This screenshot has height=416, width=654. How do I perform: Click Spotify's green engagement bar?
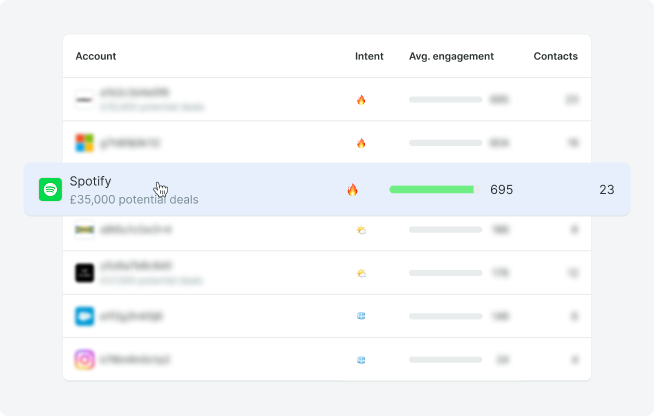coord(432,189)
